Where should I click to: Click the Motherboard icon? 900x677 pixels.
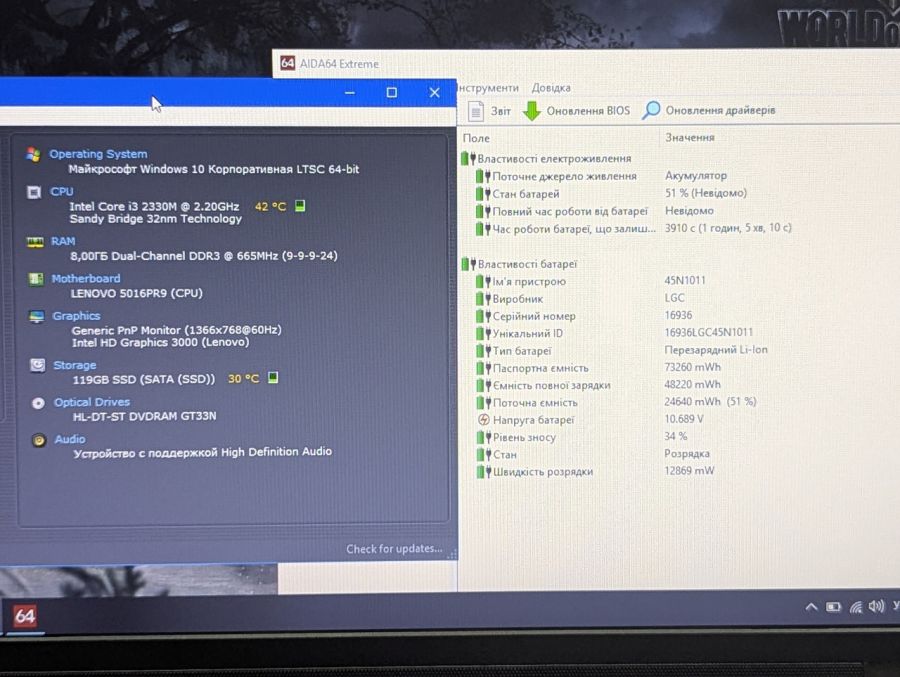[x=36, y=279]
